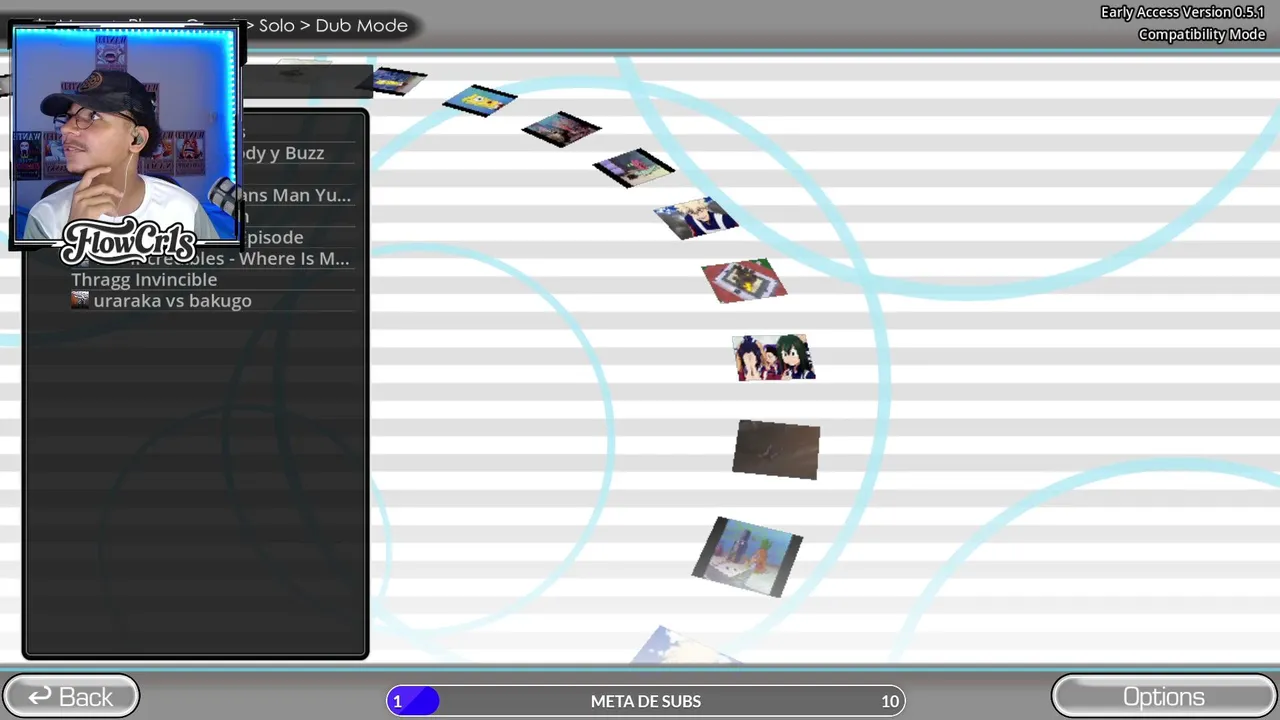The height and width of the screenshot is (720, 1280).
Task: Click the blond Bakugo character thumbnail
Action: coord(696,217)
